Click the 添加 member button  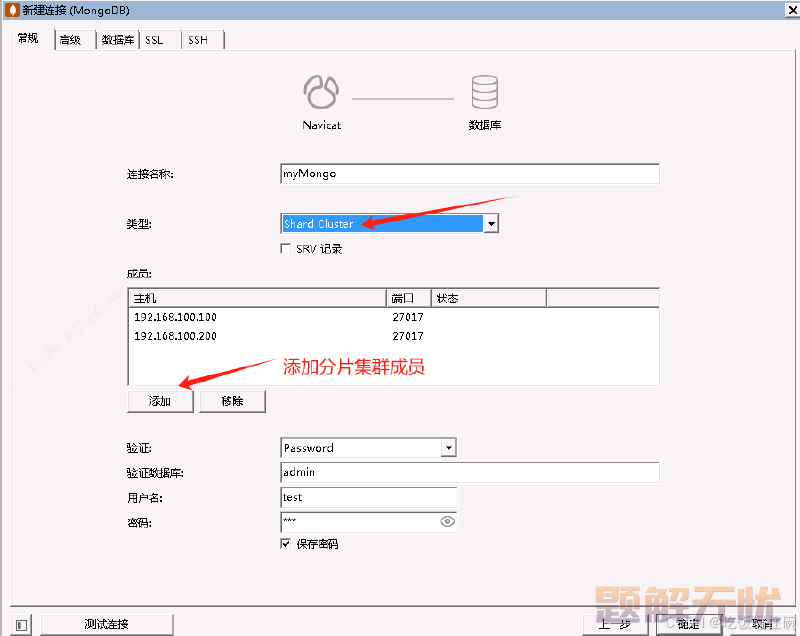[x=160, y=401]
